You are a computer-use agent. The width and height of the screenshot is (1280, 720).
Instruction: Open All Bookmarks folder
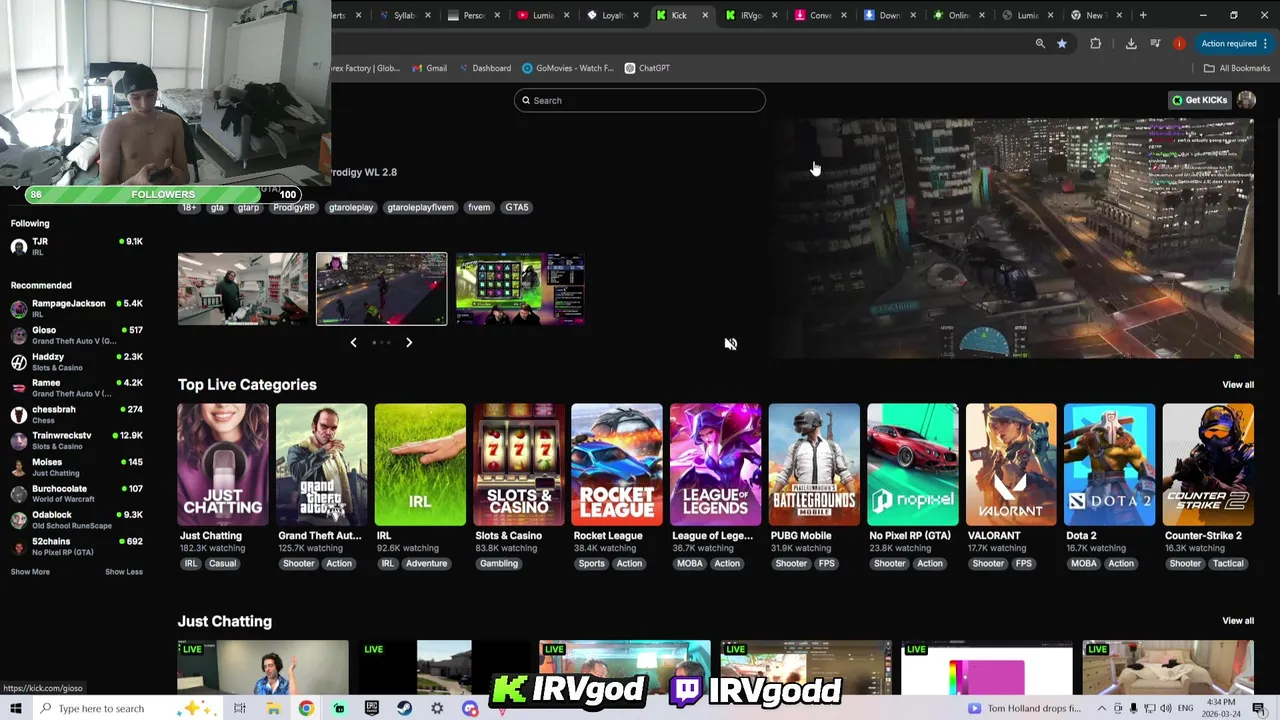[x=1237, y=68]
